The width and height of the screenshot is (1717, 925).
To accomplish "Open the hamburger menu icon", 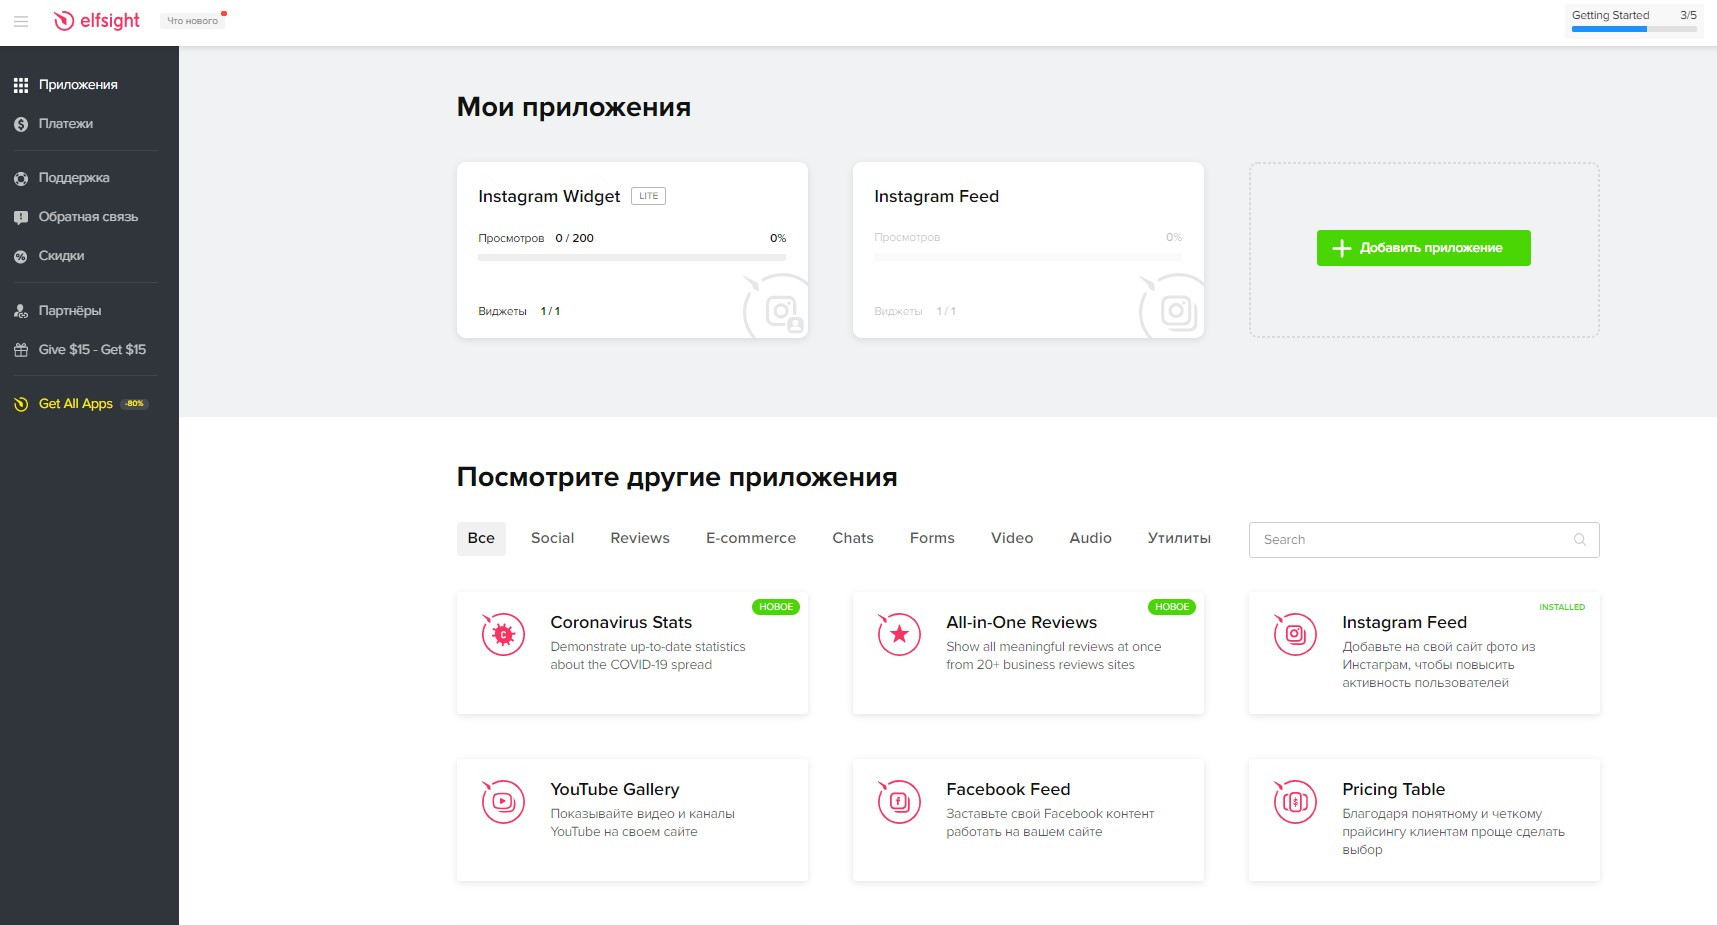I will (x=20, y=21).
